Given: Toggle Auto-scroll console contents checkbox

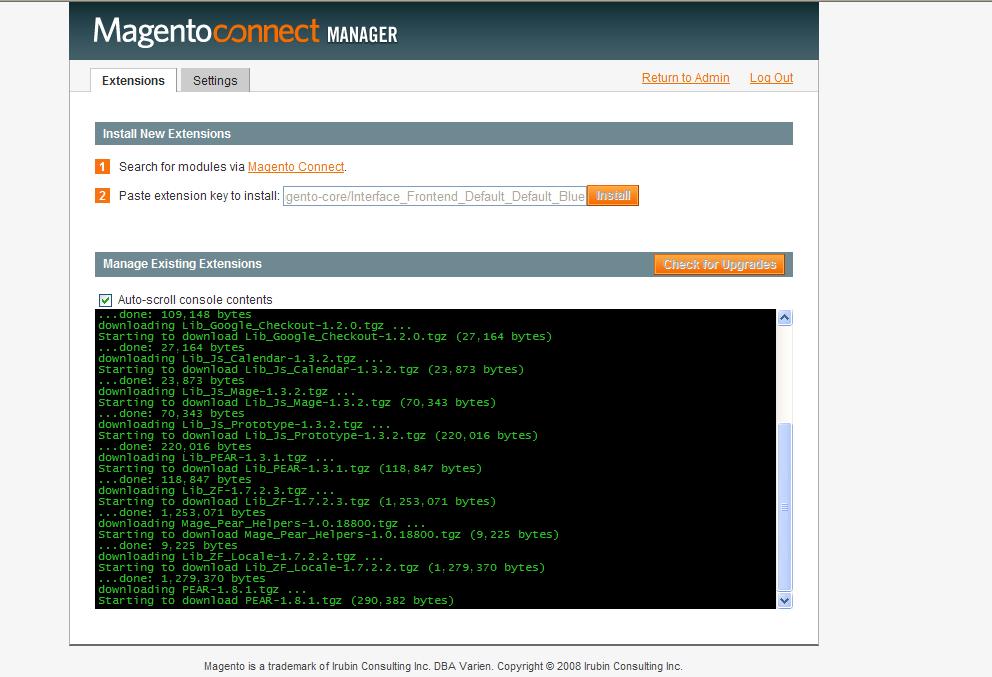Looking at the screenshot, I should pyautogui.click(x=105, y=300).
